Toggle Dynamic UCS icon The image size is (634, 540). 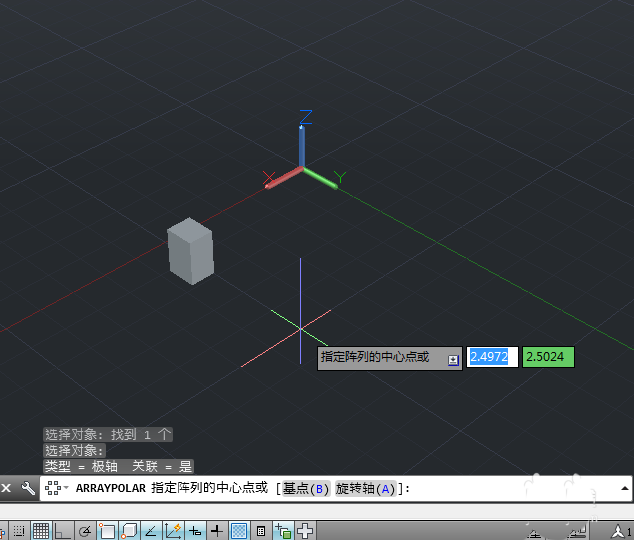coord(173,531)
